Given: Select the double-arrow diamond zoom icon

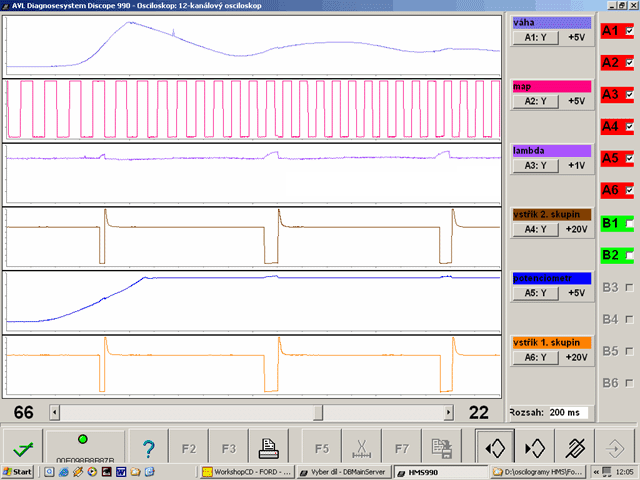Looking at the screenshot, I should (x=495, y=448).
